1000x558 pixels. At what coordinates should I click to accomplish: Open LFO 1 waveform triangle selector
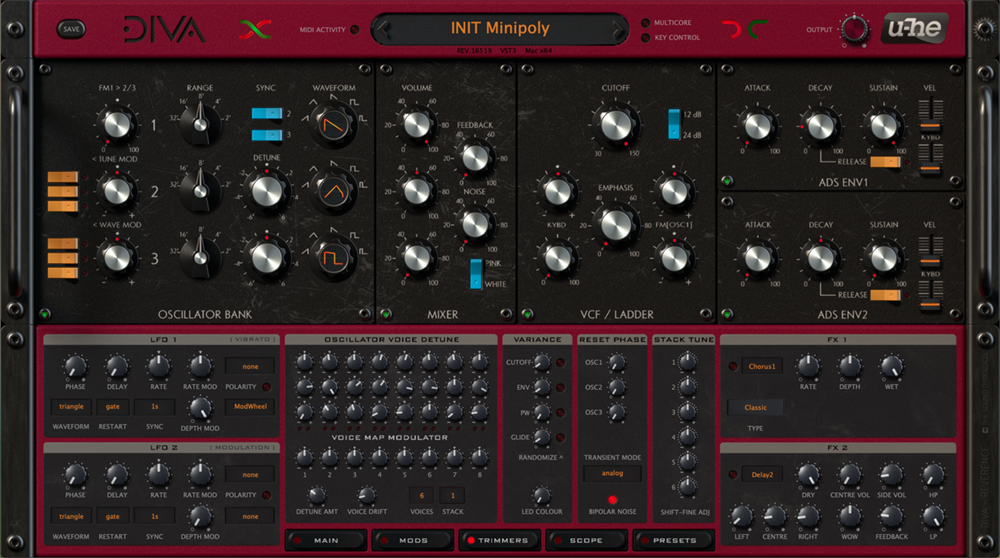pyautogui.click(x=71, y=407)
